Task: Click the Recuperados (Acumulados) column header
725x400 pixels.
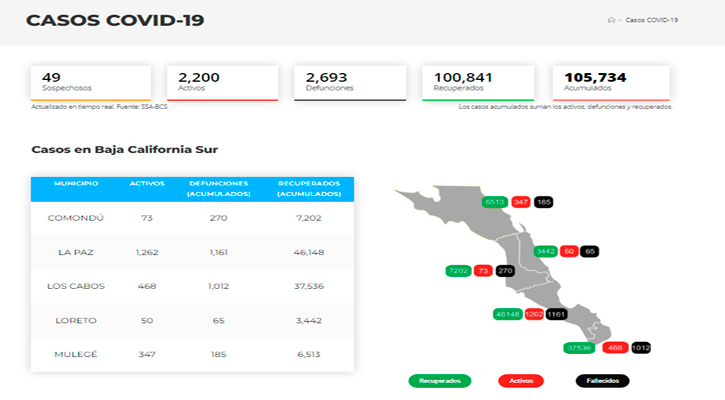Action: point(309,189)
